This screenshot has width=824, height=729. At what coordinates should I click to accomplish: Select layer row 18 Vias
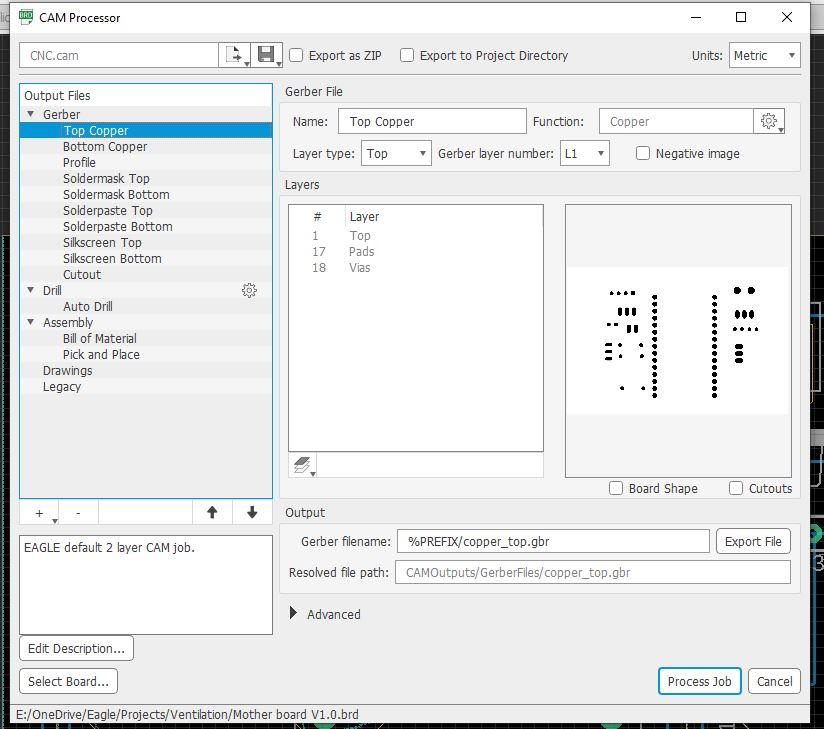click(416, 268)
